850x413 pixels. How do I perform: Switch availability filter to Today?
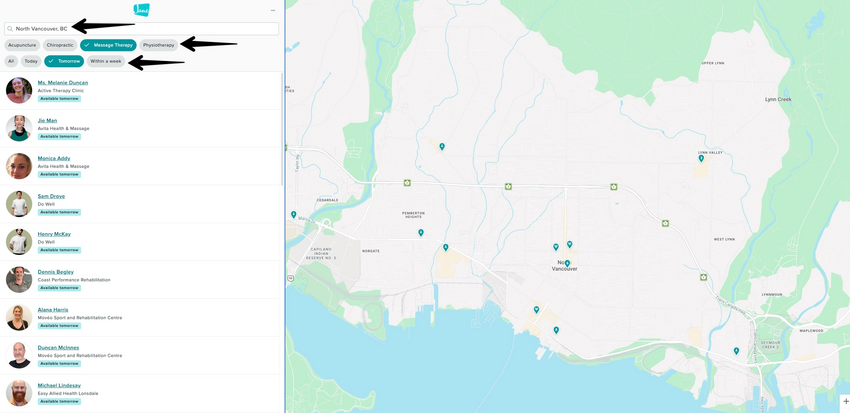31,61
